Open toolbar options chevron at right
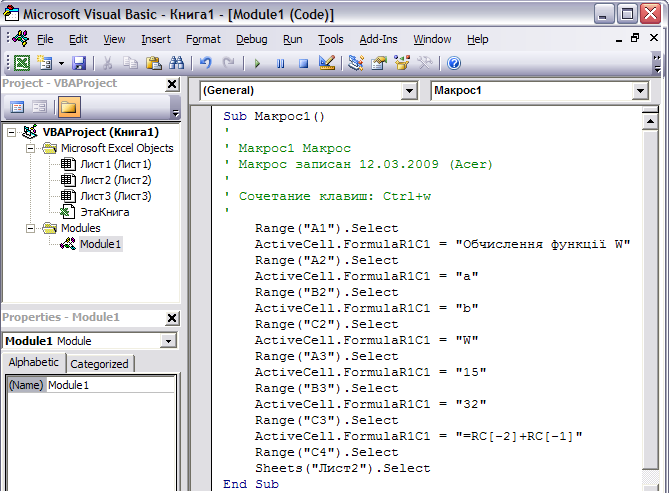This screenshot has height=493, width=669. tap(657, 63)
